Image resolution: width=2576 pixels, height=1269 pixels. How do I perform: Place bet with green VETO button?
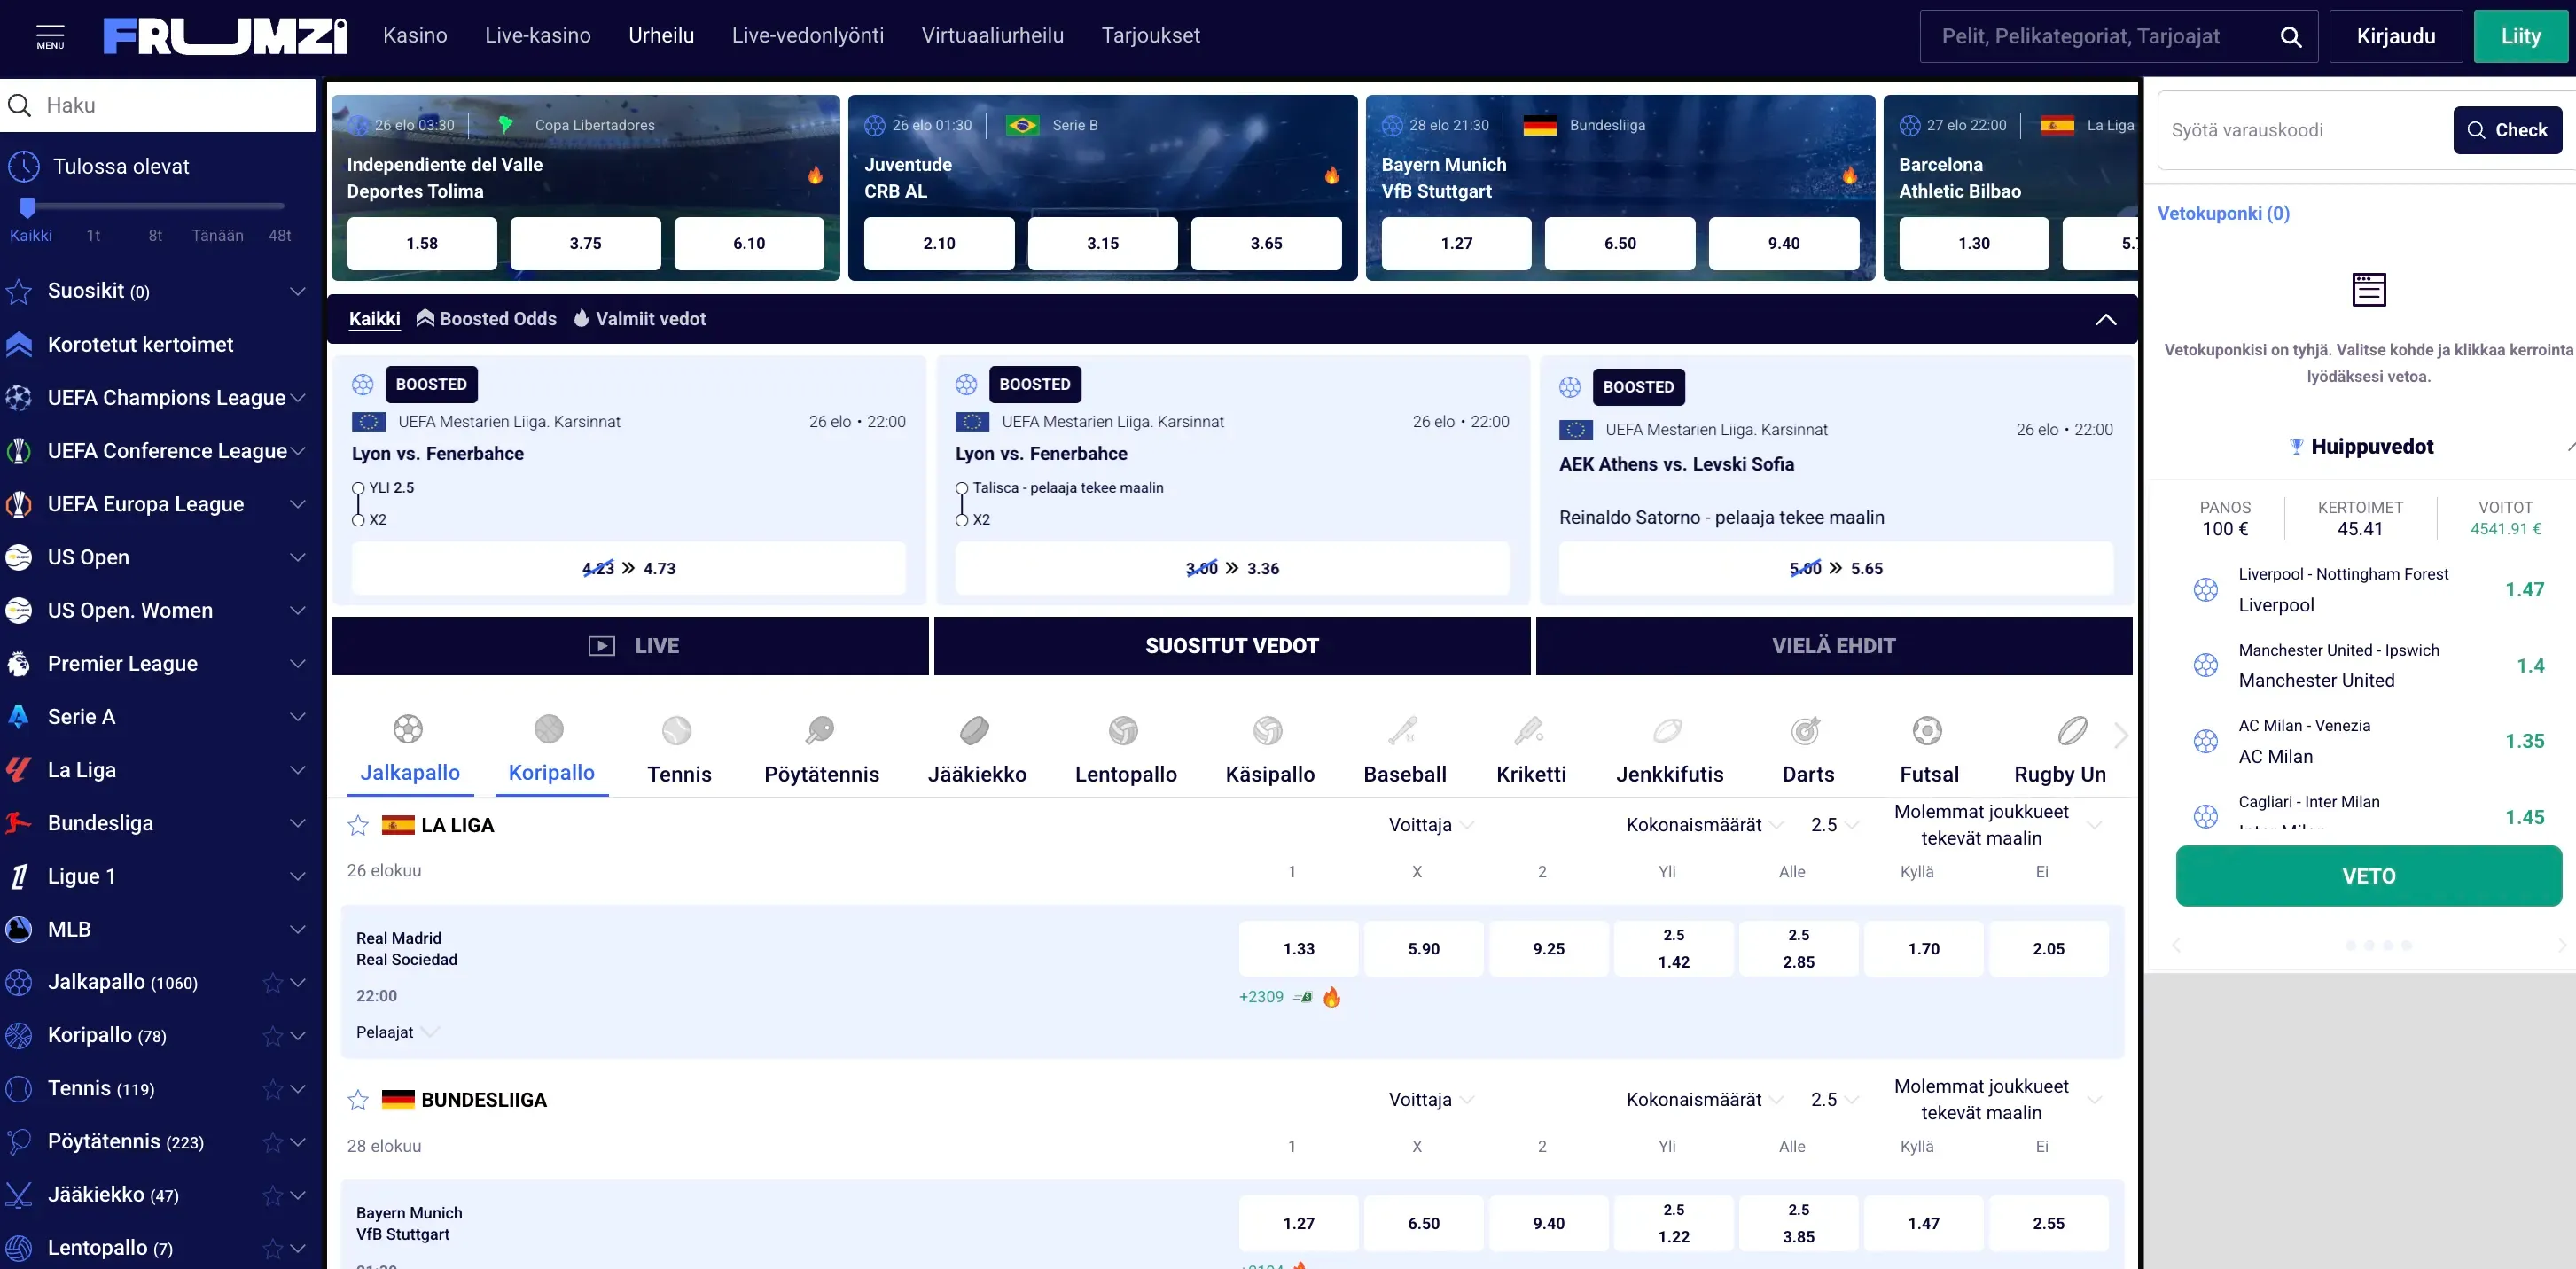click(2368, 876)
